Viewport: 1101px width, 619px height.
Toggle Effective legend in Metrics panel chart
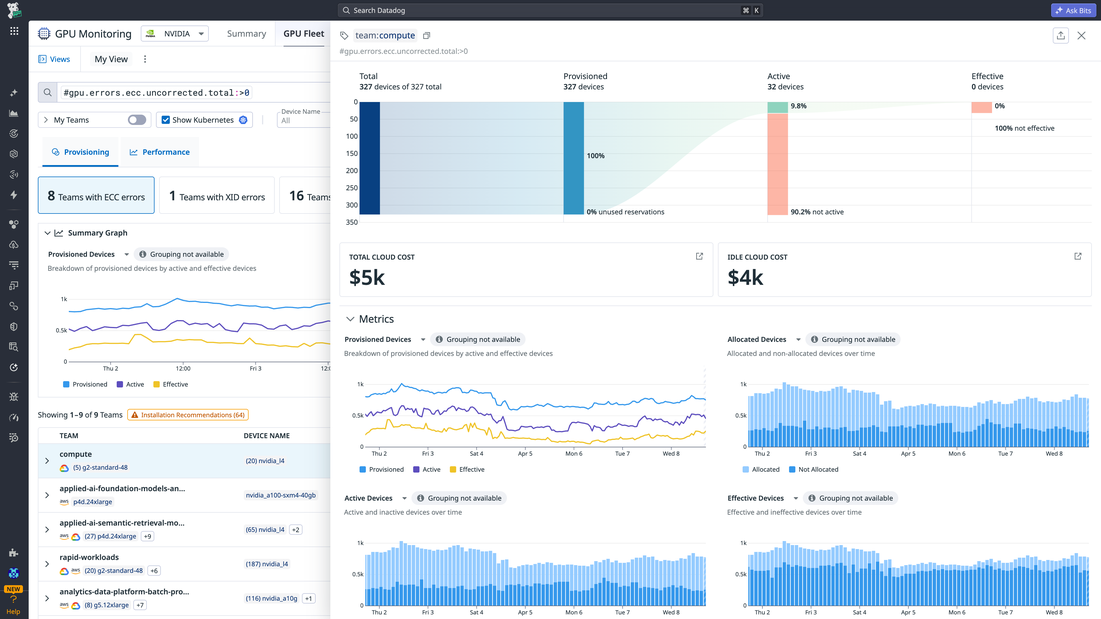click(x=467, y=470)
